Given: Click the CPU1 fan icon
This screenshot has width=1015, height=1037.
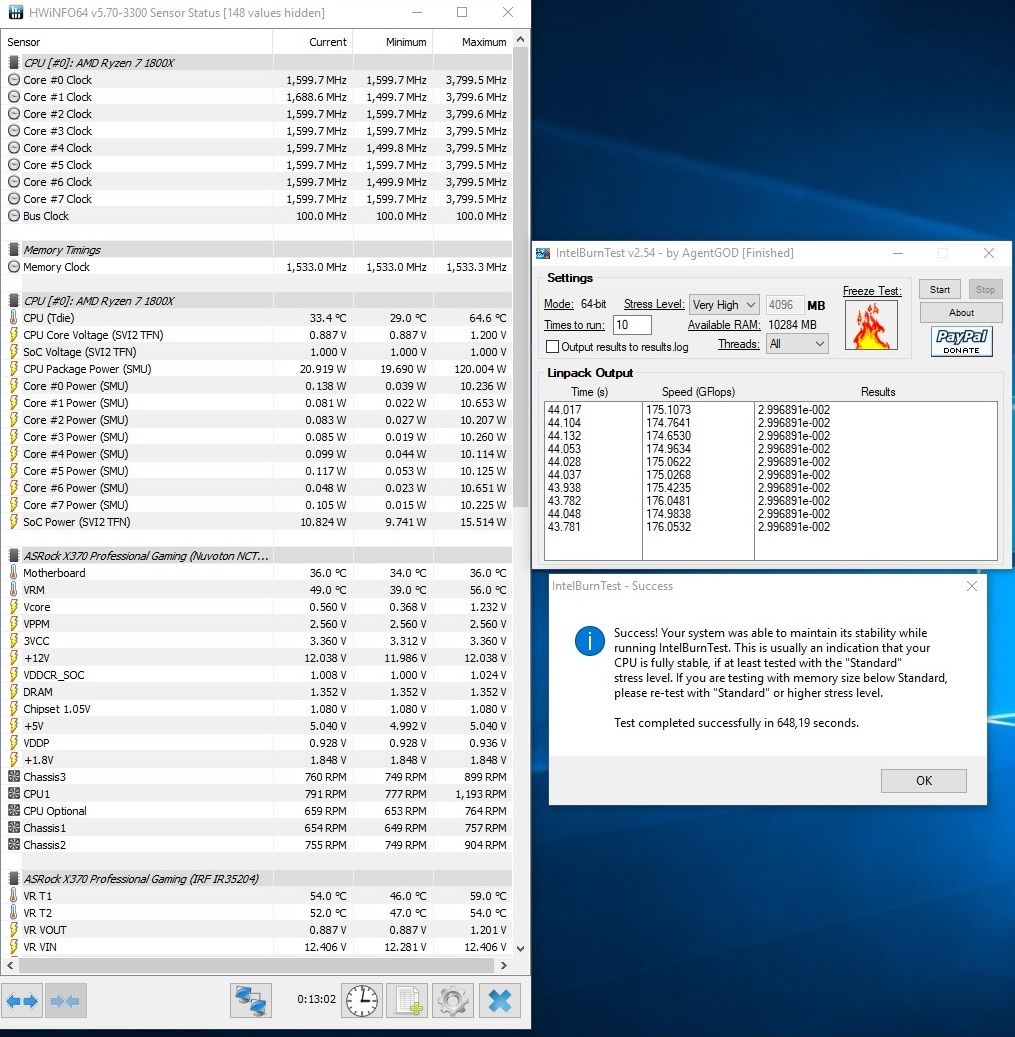Looking at the screenshot, I should click(14, 794).
